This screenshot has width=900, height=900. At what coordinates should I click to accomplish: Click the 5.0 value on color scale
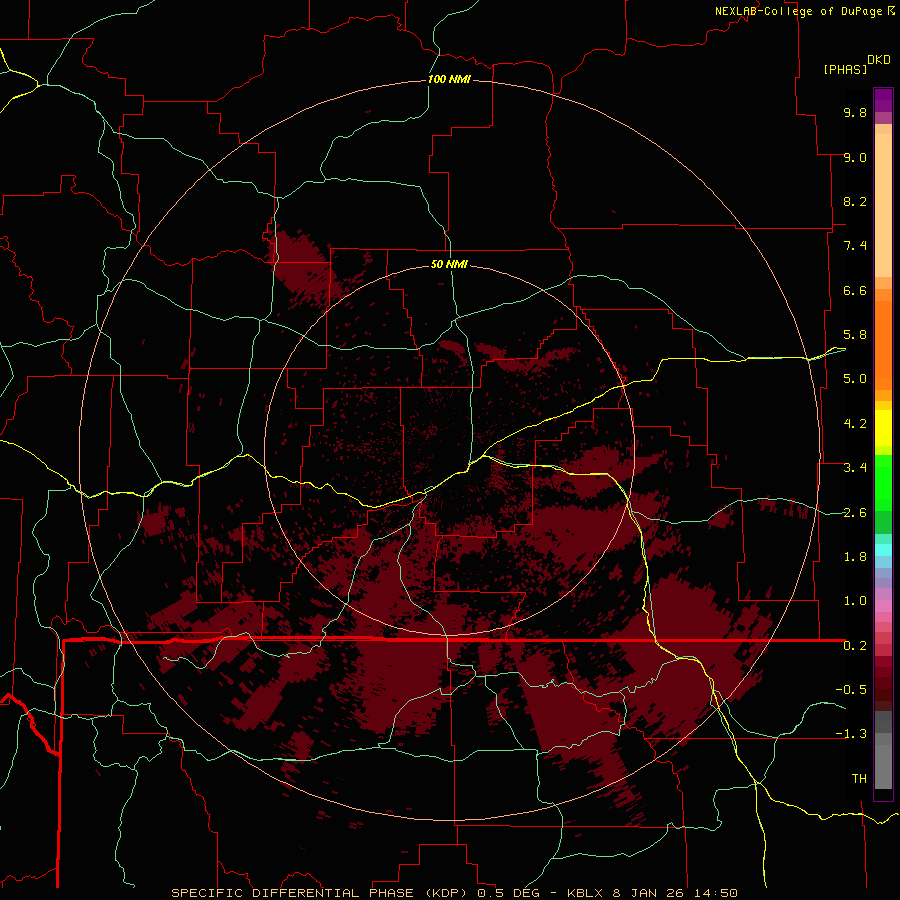(855, 379)
